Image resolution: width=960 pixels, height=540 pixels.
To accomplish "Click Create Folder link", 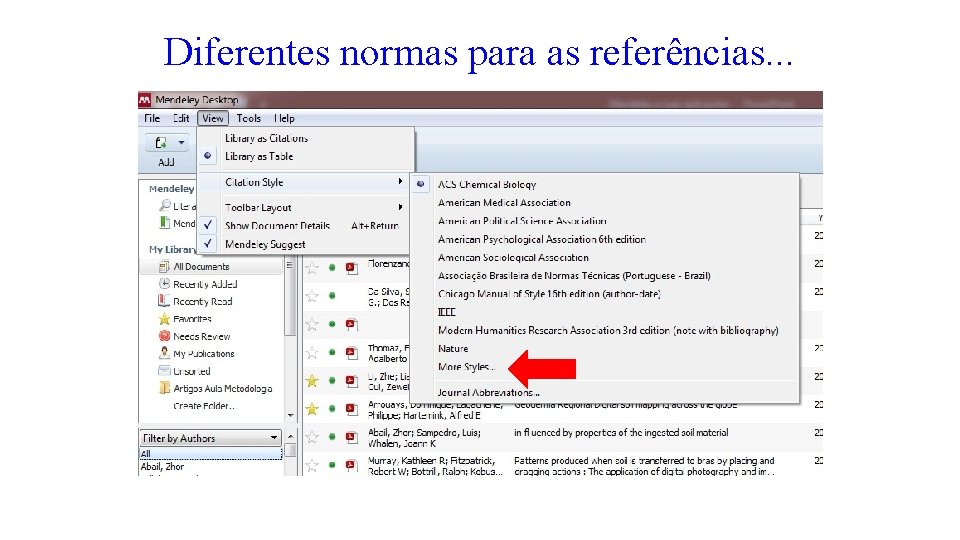I will click(204, 405).
